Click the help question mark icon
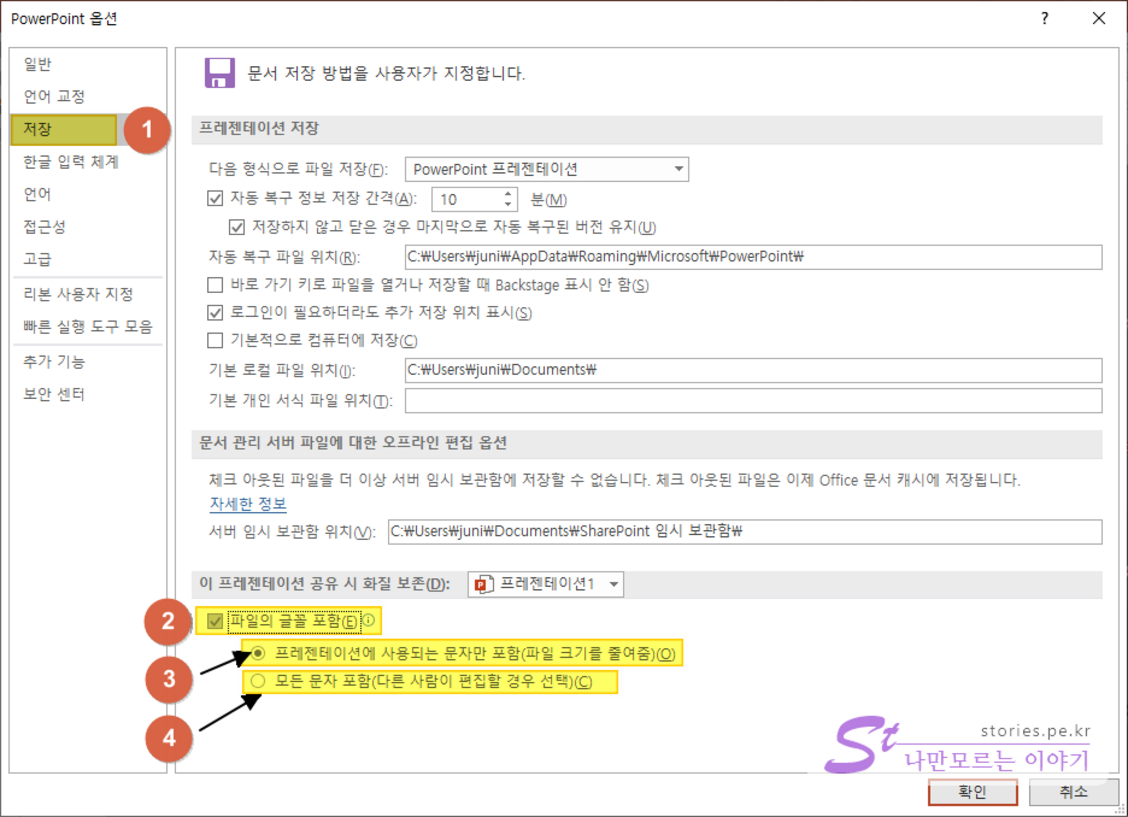1128x817 pixels. (1045, 19)
